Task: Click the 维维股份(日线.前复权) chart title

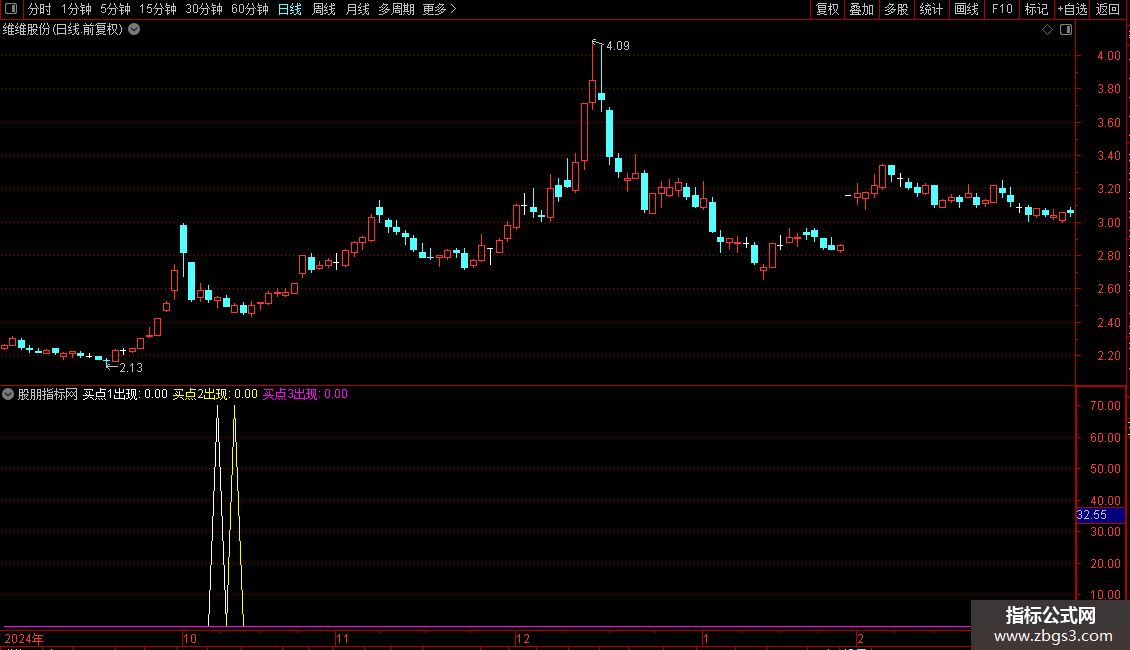Action: 63,30
